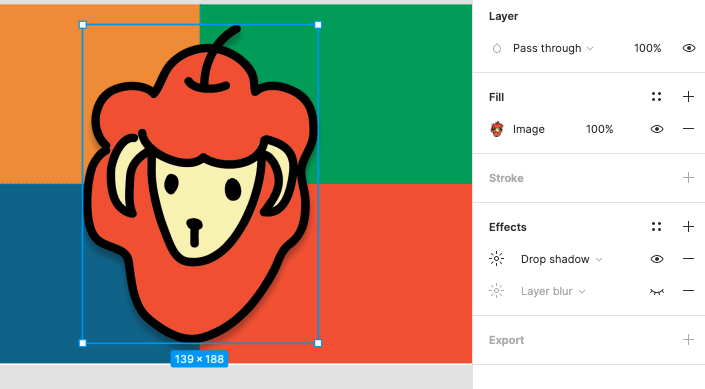This screenshot has width=705, height=389.
Task: Add a stroke with the plus icon
Action: (688, 178)
